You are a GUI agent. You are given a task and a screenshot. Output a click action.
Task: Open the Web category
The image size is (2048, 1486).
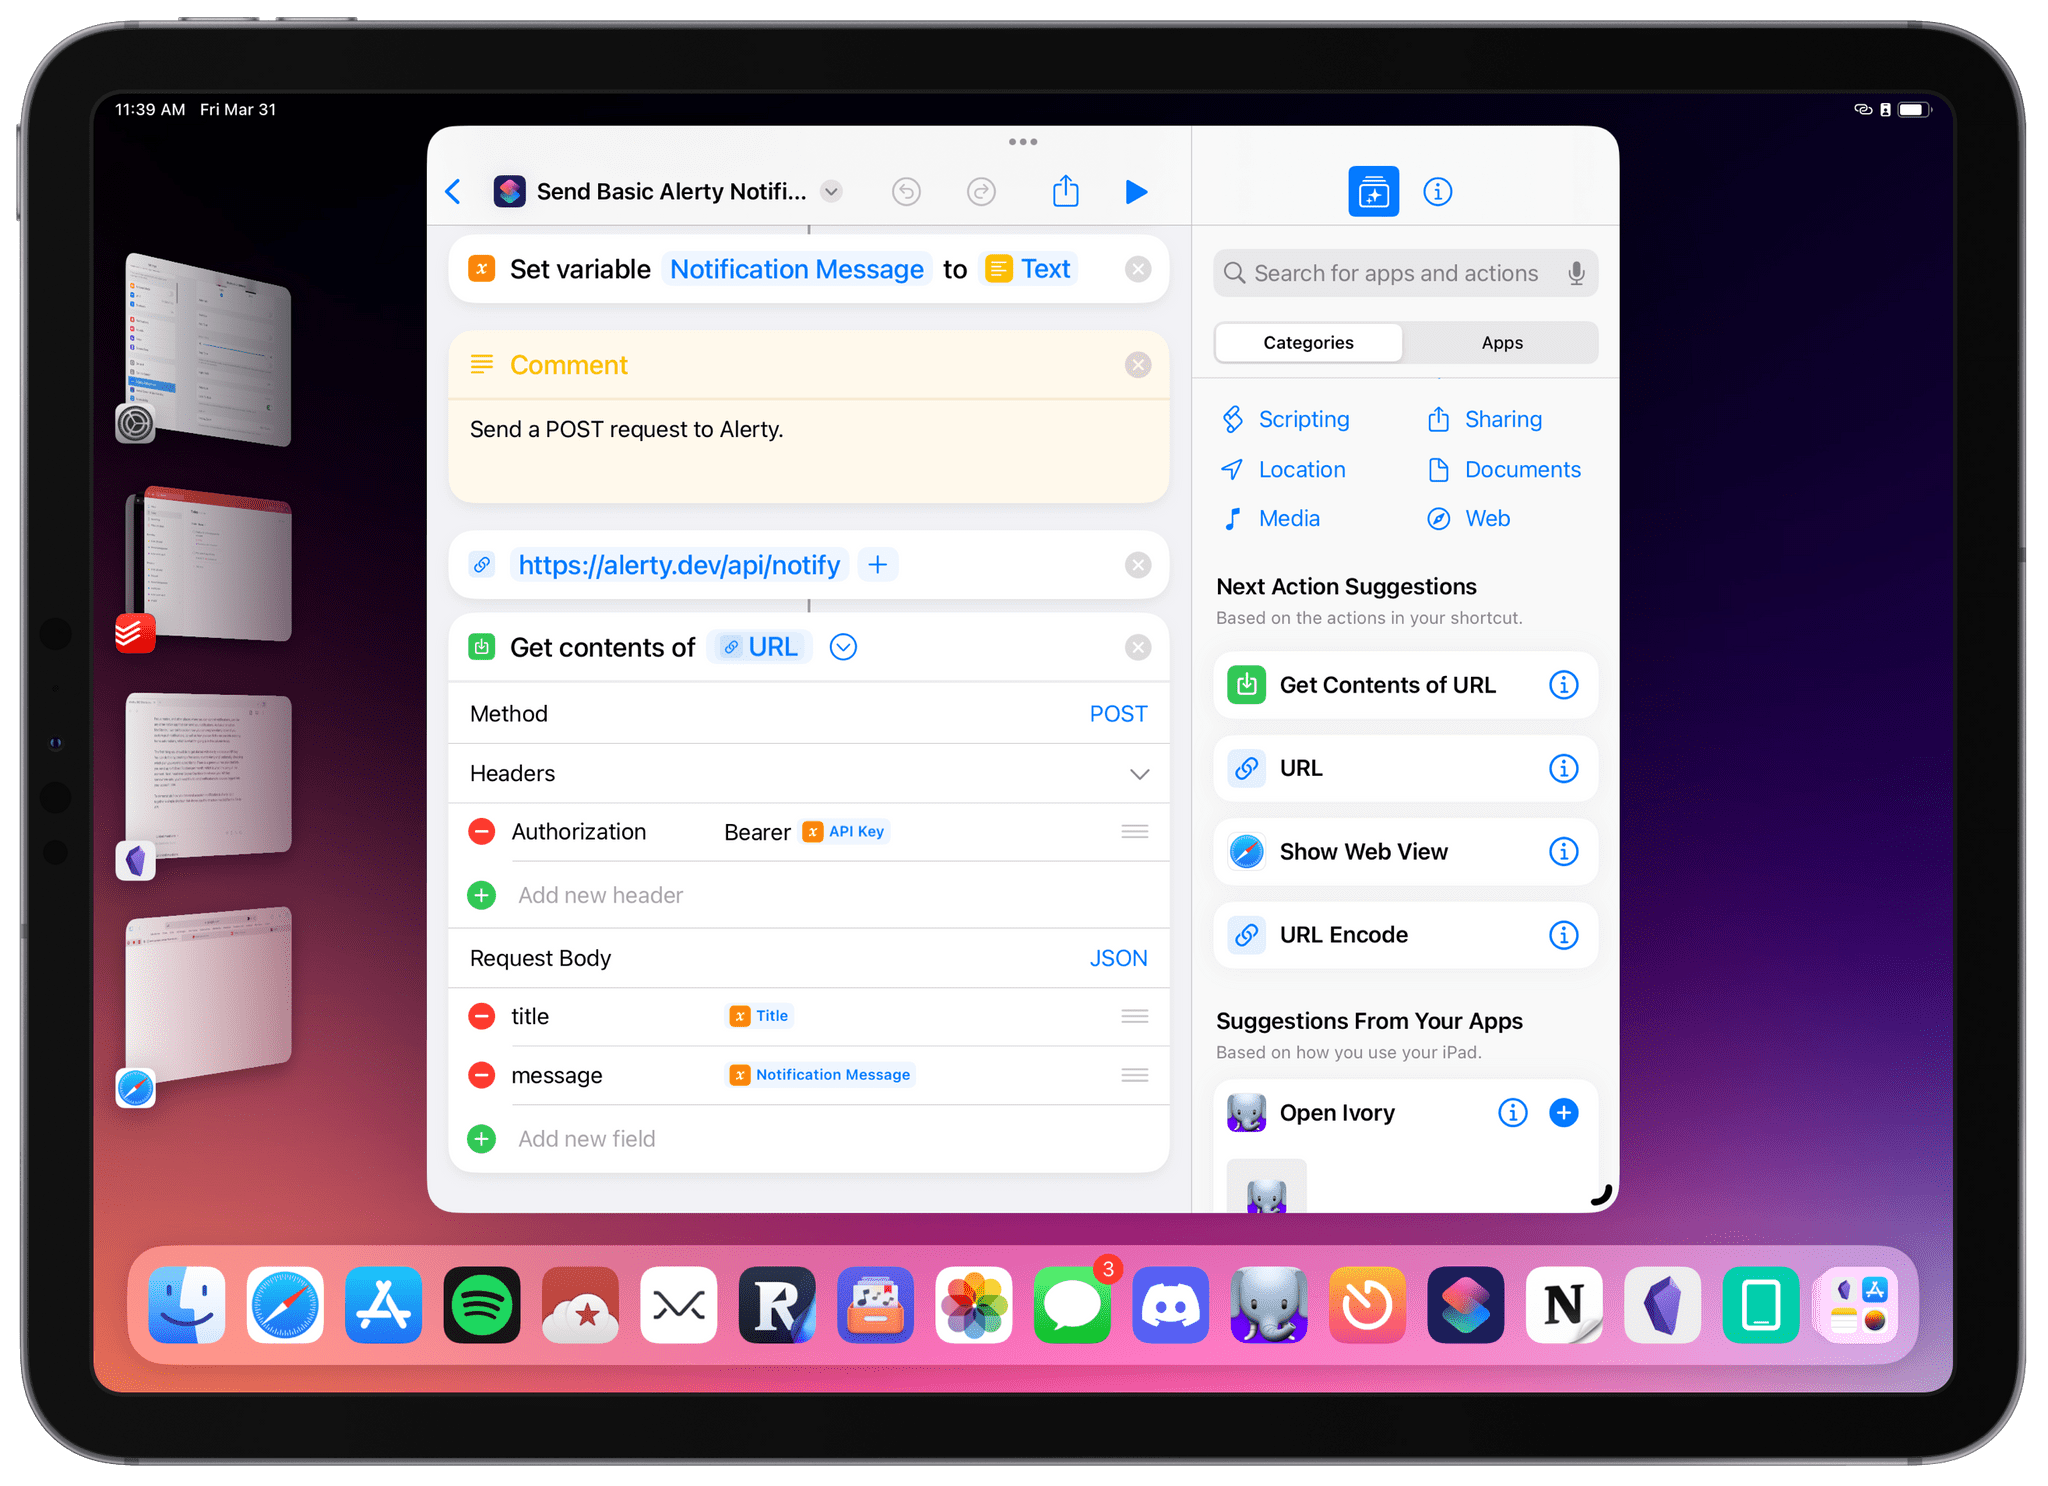1468,518
